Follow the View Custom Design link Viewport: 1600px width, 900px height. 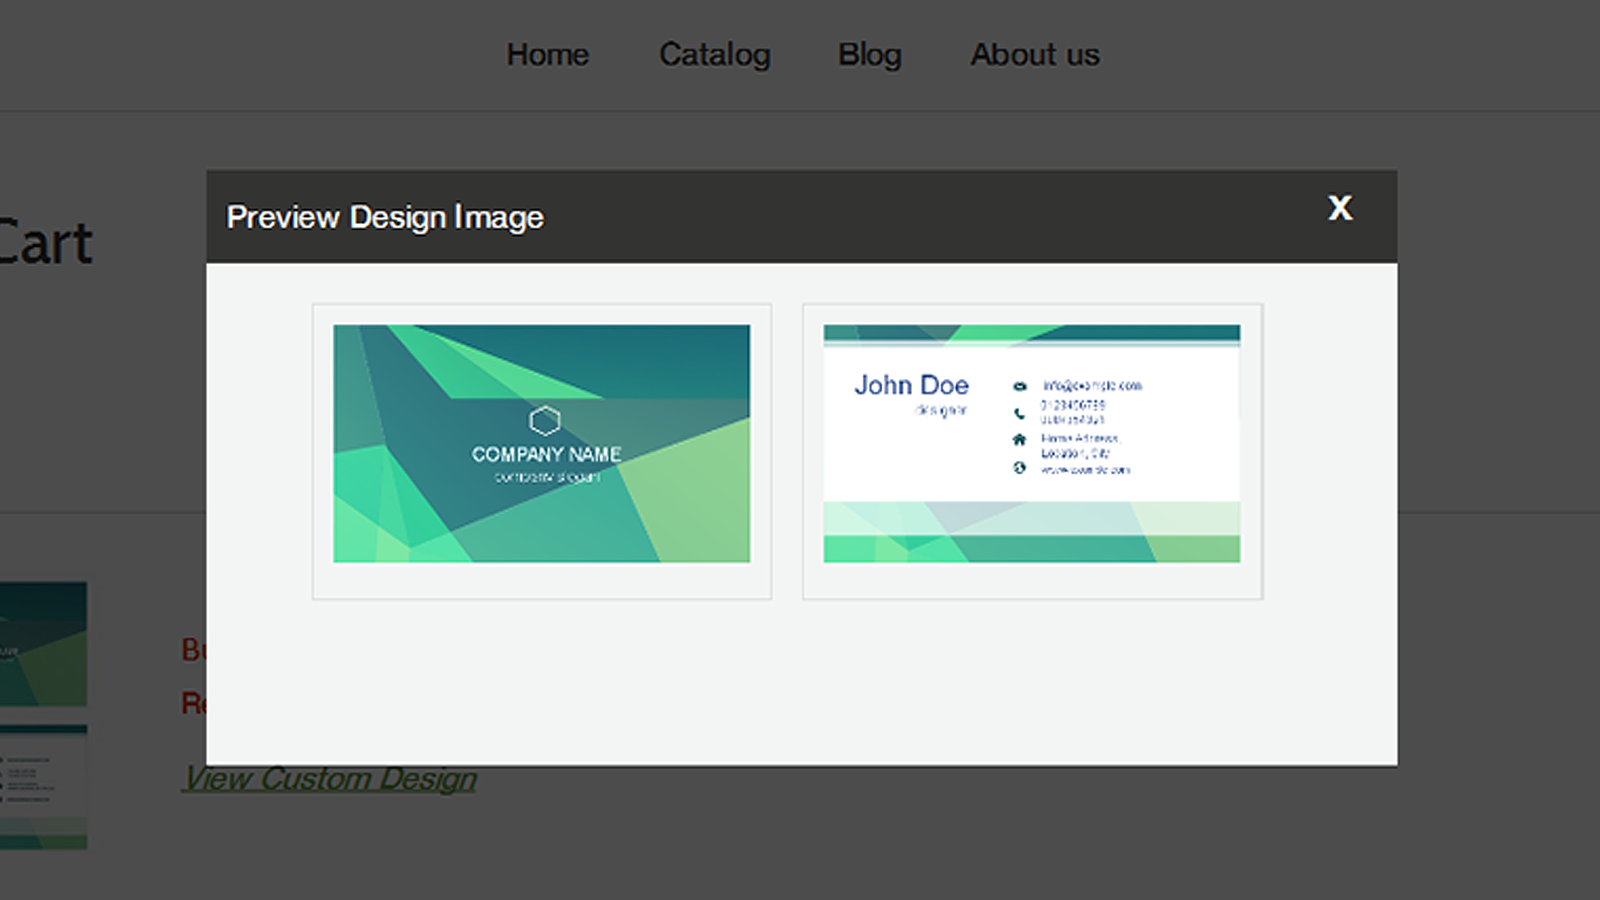(330, 778)
